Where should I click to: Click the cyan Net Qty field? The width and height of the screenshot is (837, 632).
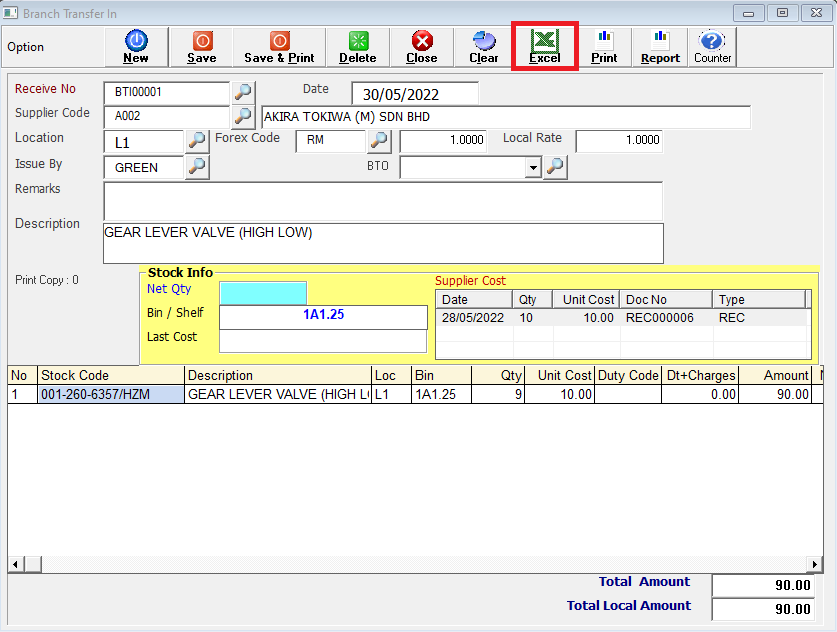point(263,293)
